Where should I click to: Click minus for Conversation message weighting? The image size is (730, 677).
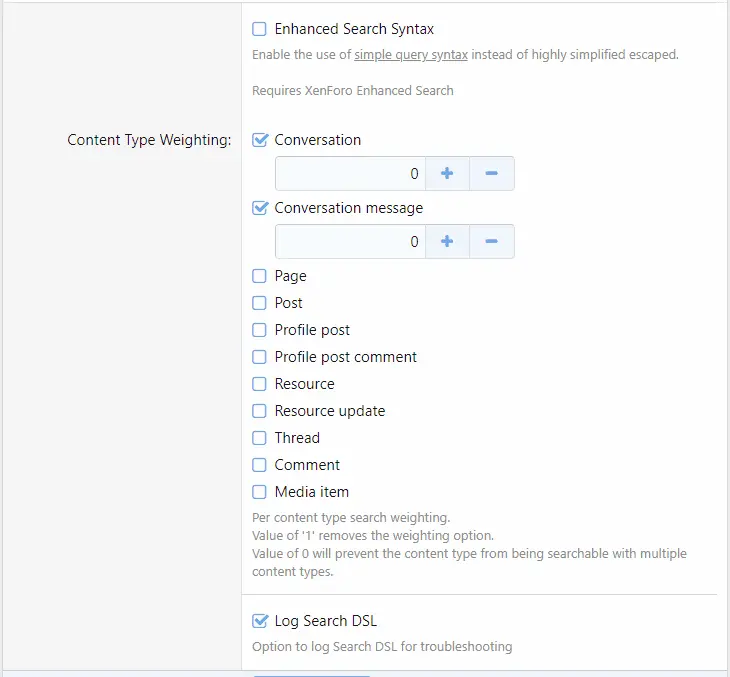click(x=491, y=242)
